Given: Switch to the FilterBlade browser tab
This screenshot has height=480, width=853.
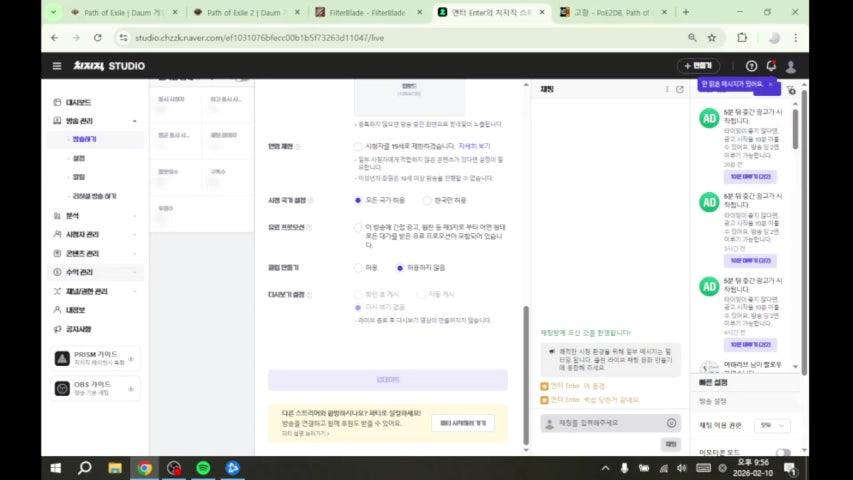Looking at the screenshot, I should [x=368, y=12].
